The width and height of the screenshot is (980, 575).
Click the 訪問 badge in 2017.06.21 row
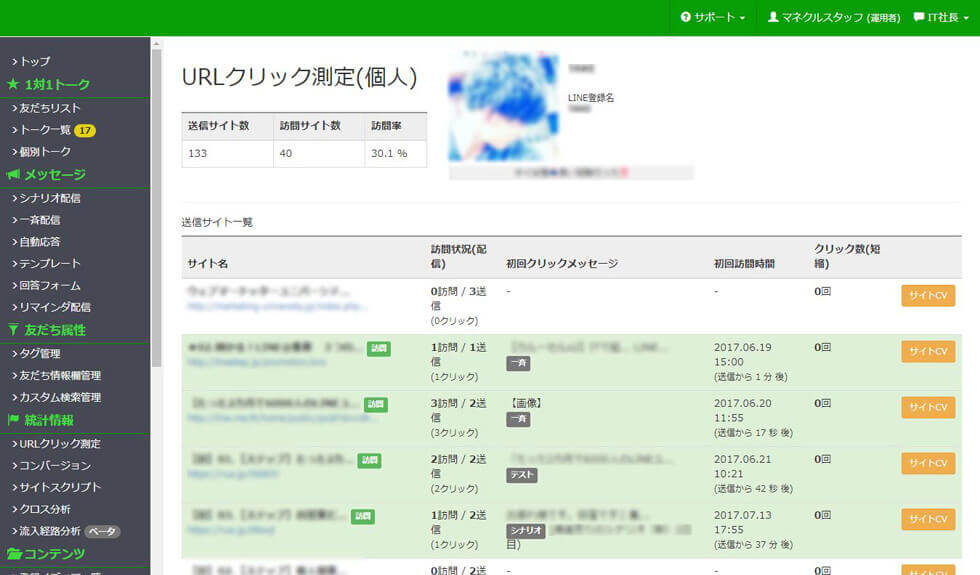[369, 461]
